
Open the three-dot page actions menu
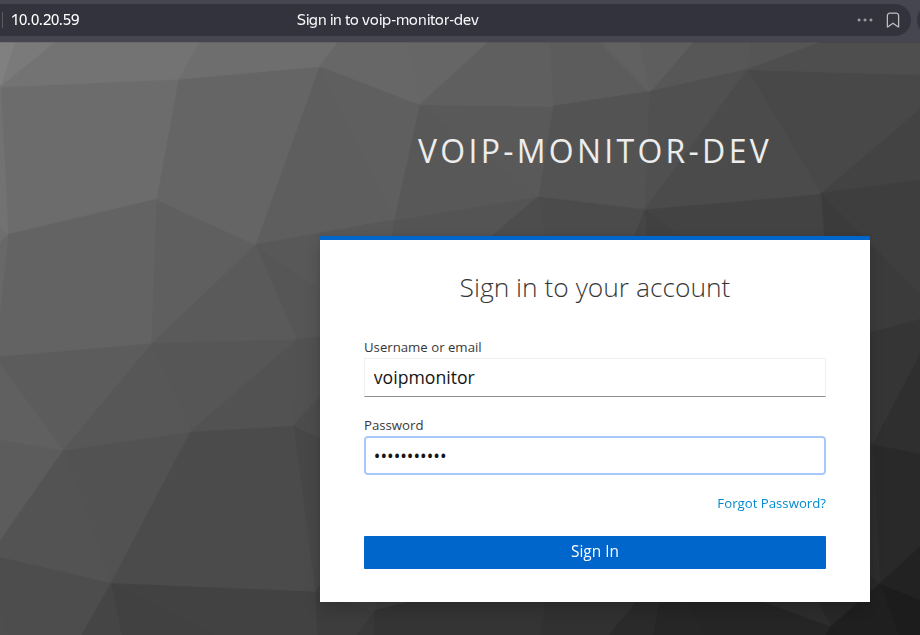click(865, 20)
